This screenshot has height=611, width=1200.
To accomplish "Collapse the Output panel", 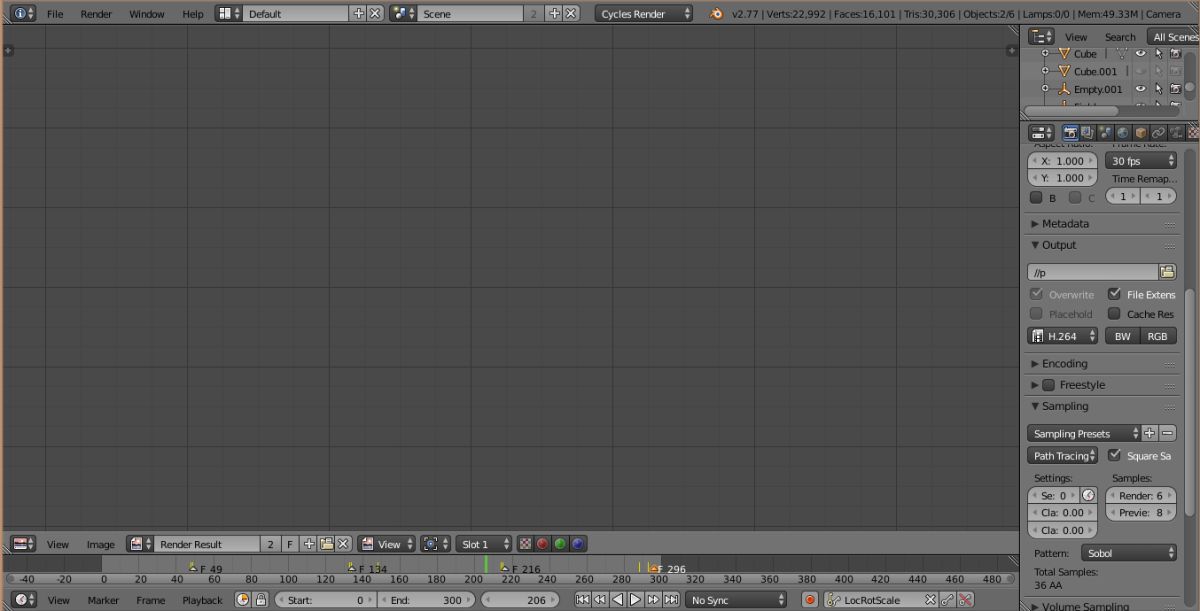I will (x=1054, y=245).
